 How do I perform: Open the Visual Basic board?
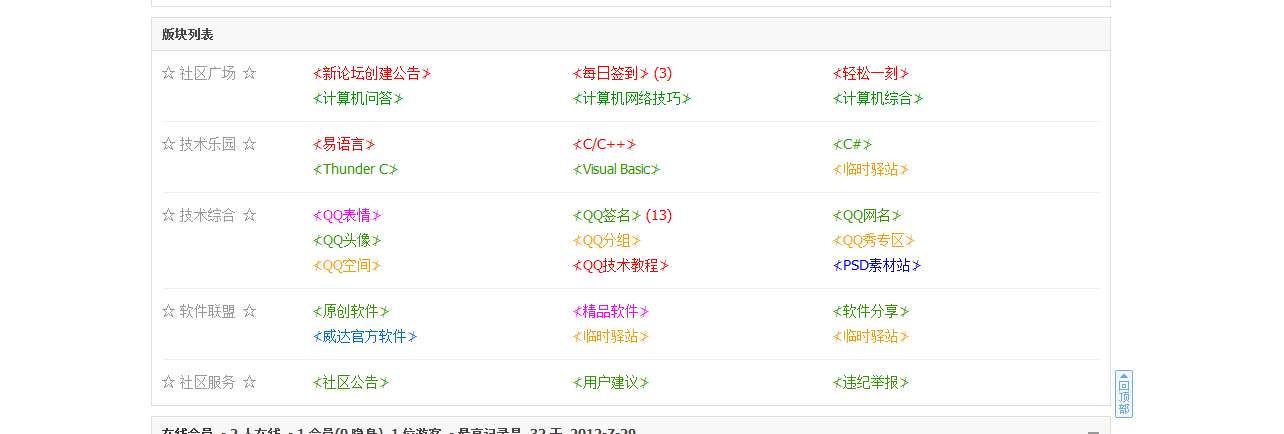pyautogui.click(x=617, y=169)
